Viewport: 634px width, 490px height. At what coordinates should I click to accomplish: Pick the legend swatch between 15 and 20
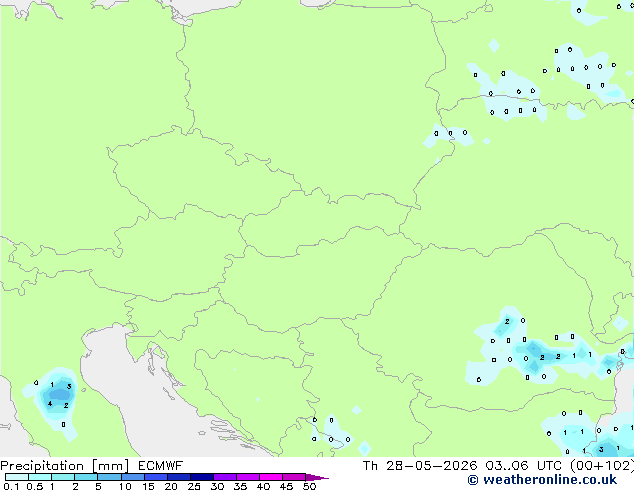pyautogui.click(x=155, y=477)
